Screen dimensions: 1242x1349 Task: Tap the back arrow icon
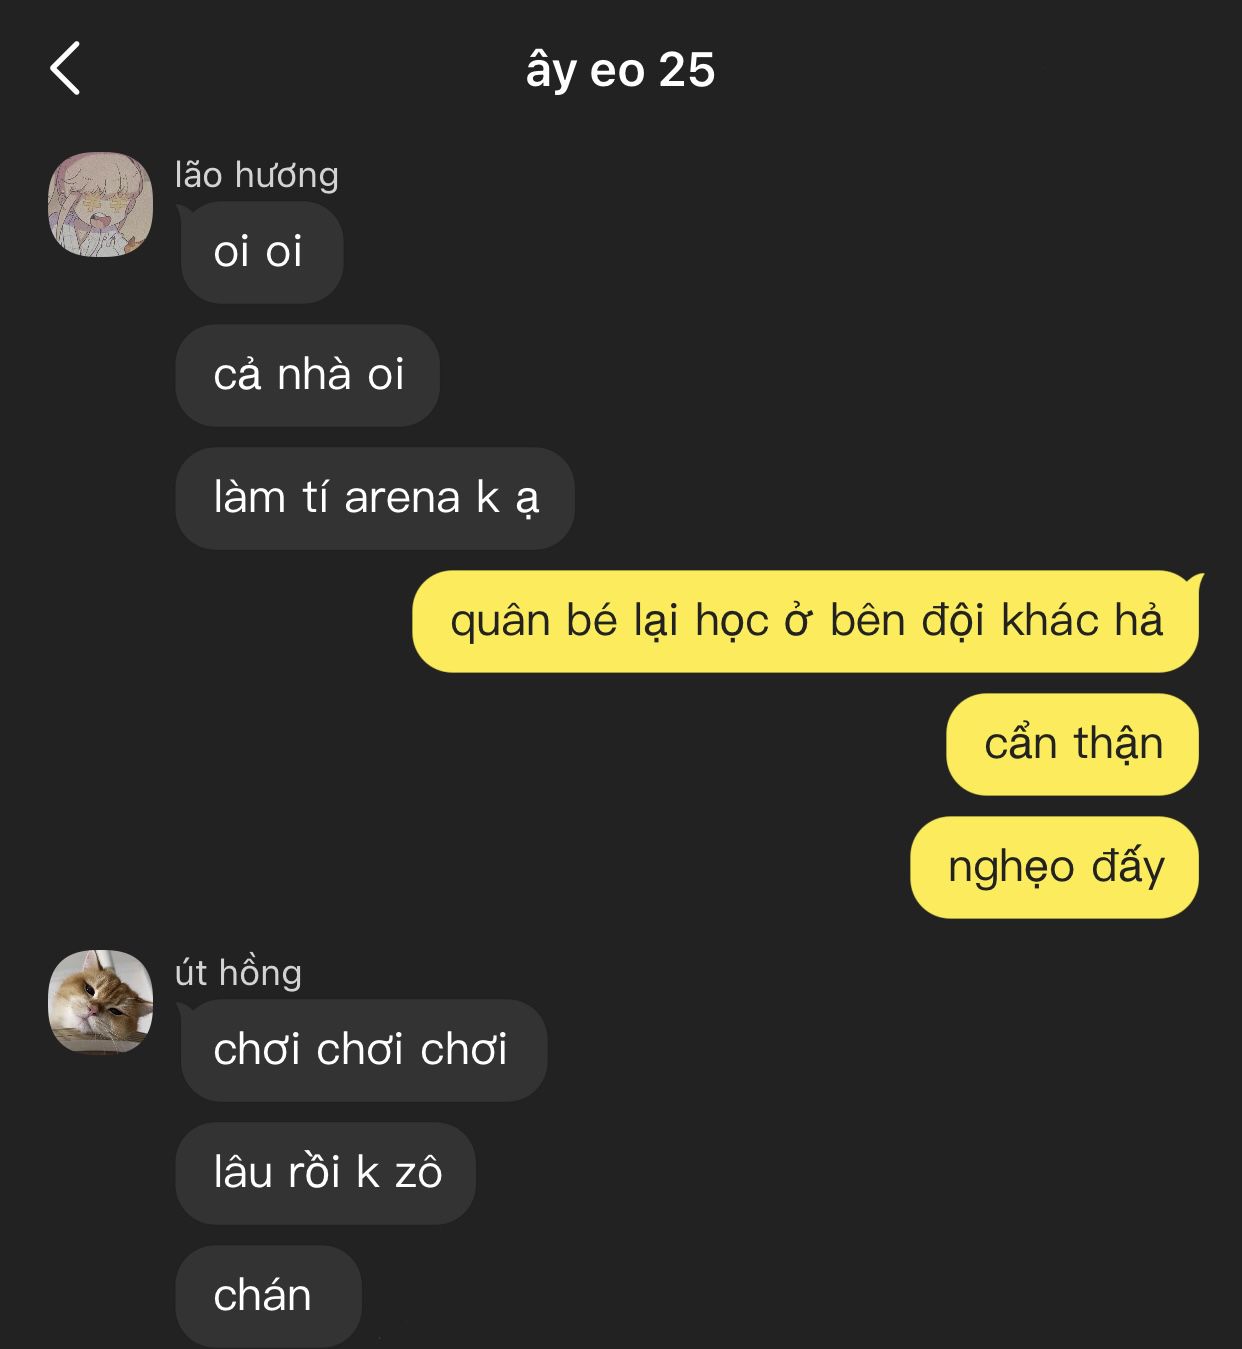coord(65,69)
